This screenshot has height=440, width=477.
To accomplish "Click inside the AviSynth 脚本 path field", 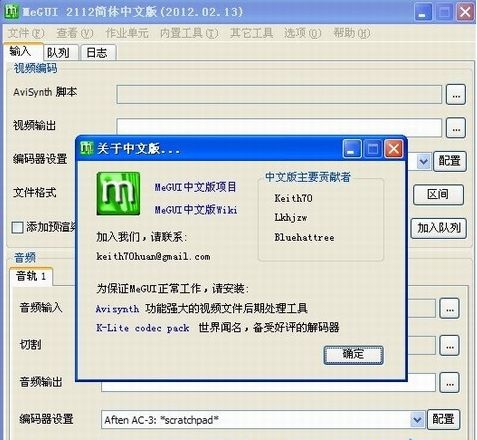I will [279, 95].
